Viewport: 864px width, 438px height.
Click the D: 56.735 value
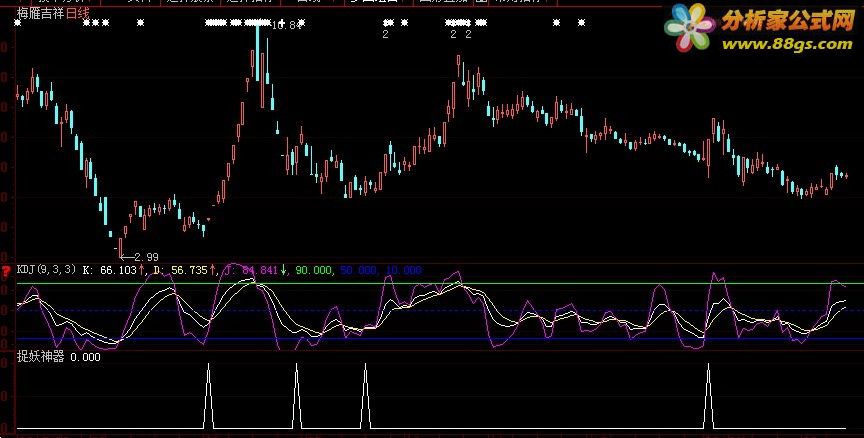(x=180, y=270)
